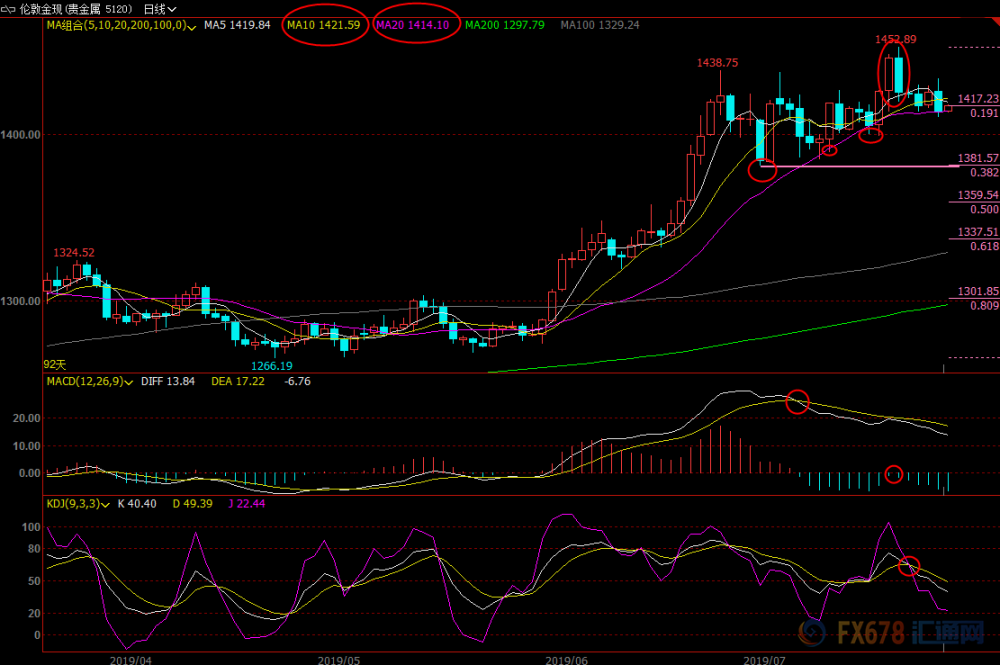
Task: Select the MA10 1421.59 value label
Action: (x=323, y=25)
